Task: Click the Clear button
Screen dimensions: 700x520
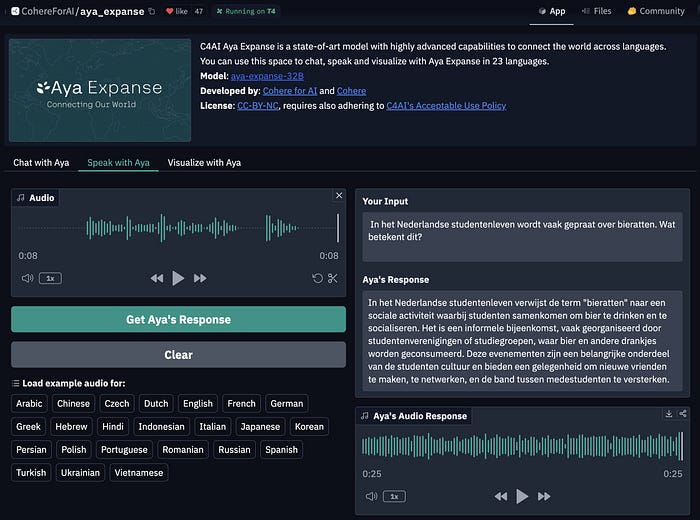Action: point(178,354)
